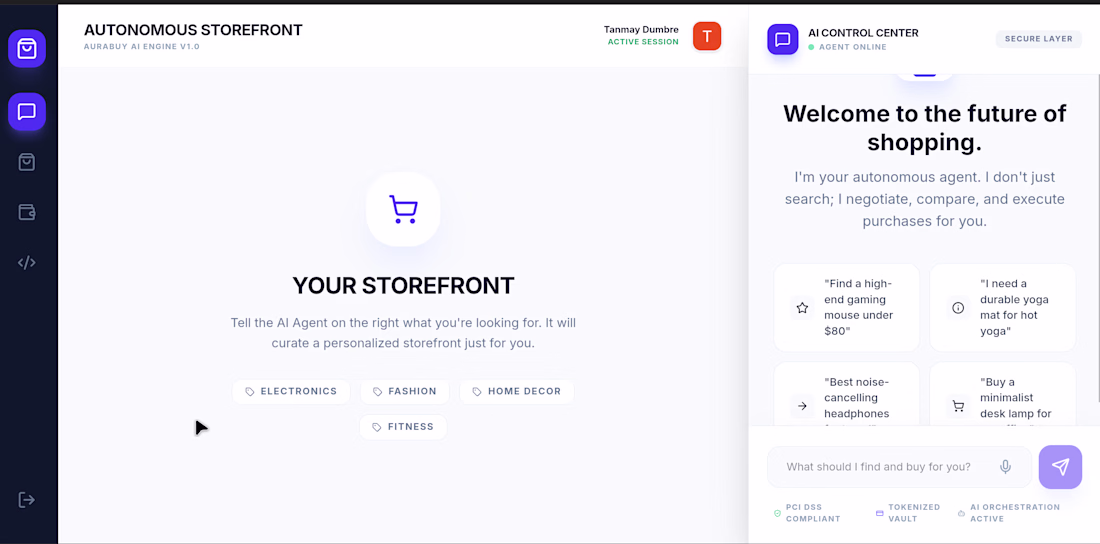Open the wallet icon in the sidebar
Screen dimensions: 1100x544
click(27, 212)
